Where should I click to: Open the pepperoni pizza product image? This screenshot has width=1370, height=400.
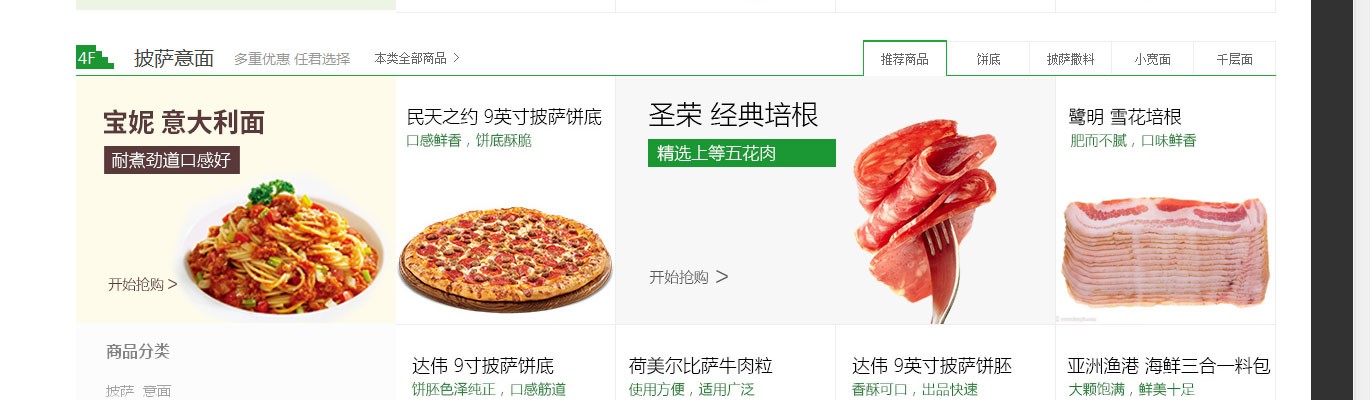505,260
